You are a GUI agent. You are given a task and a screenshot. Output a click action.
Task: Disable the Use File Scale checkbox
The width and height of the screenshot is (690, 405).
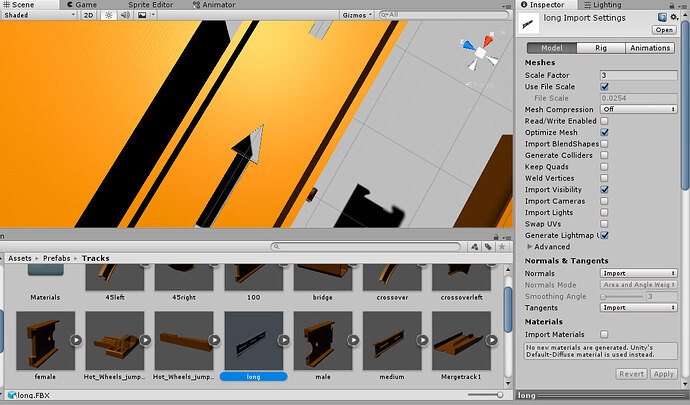[x=604, y=87]
